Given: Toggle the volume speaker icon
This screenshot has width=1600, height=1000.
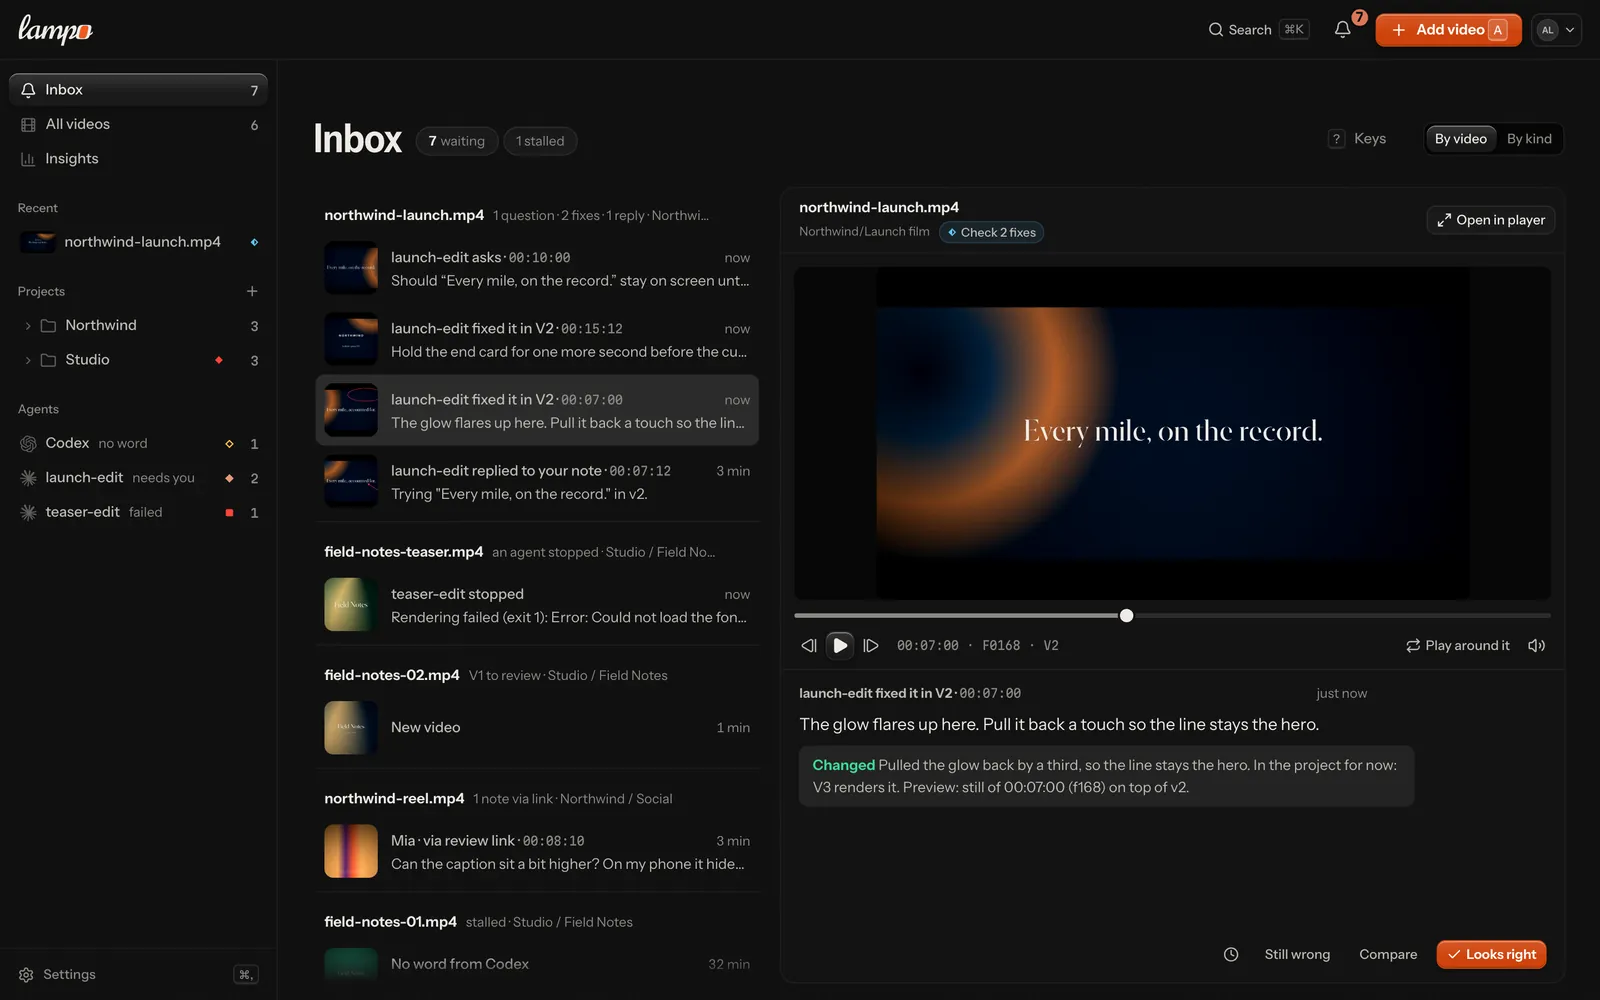Looking at the screenshot, I should [1537, 646].
